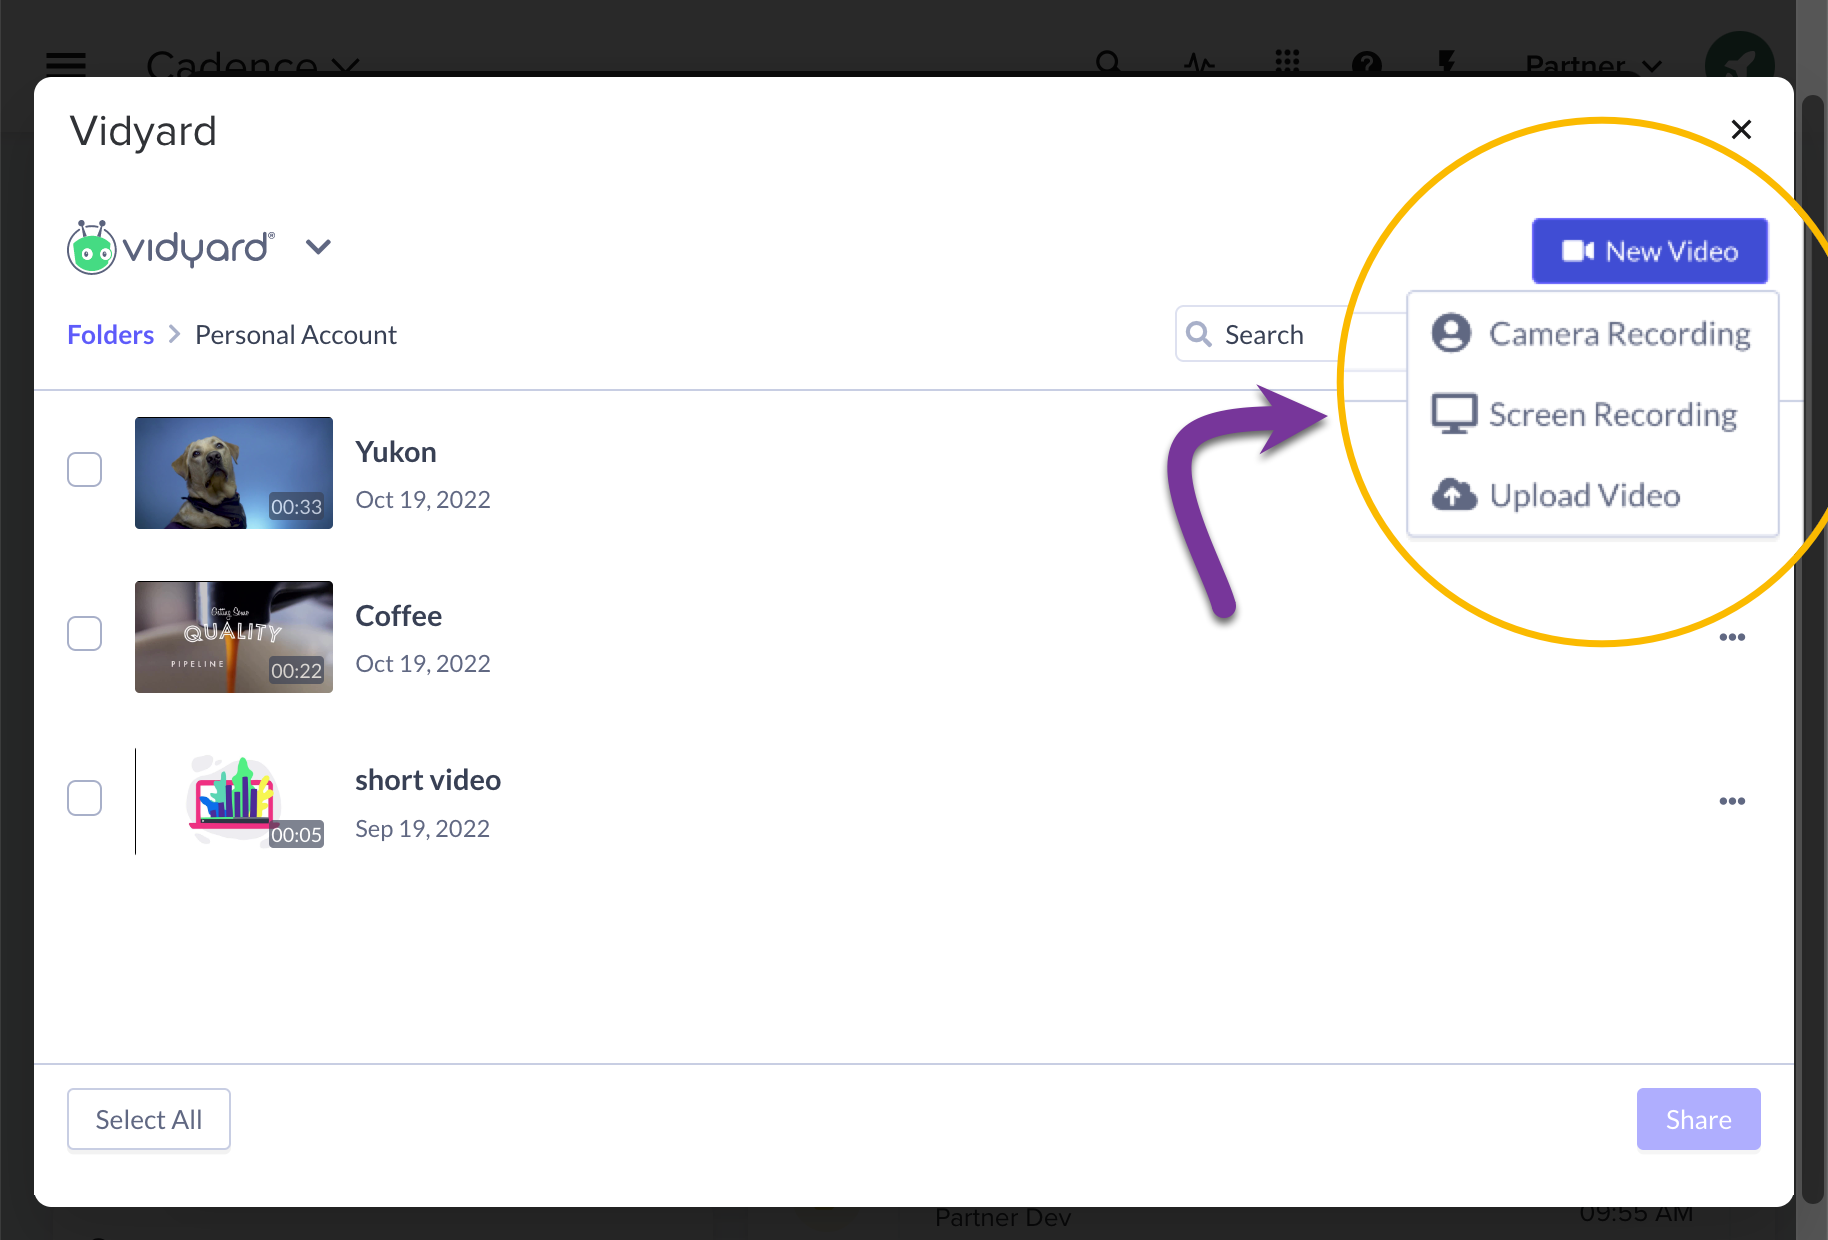Open Yukon video thumbnail

234,473
